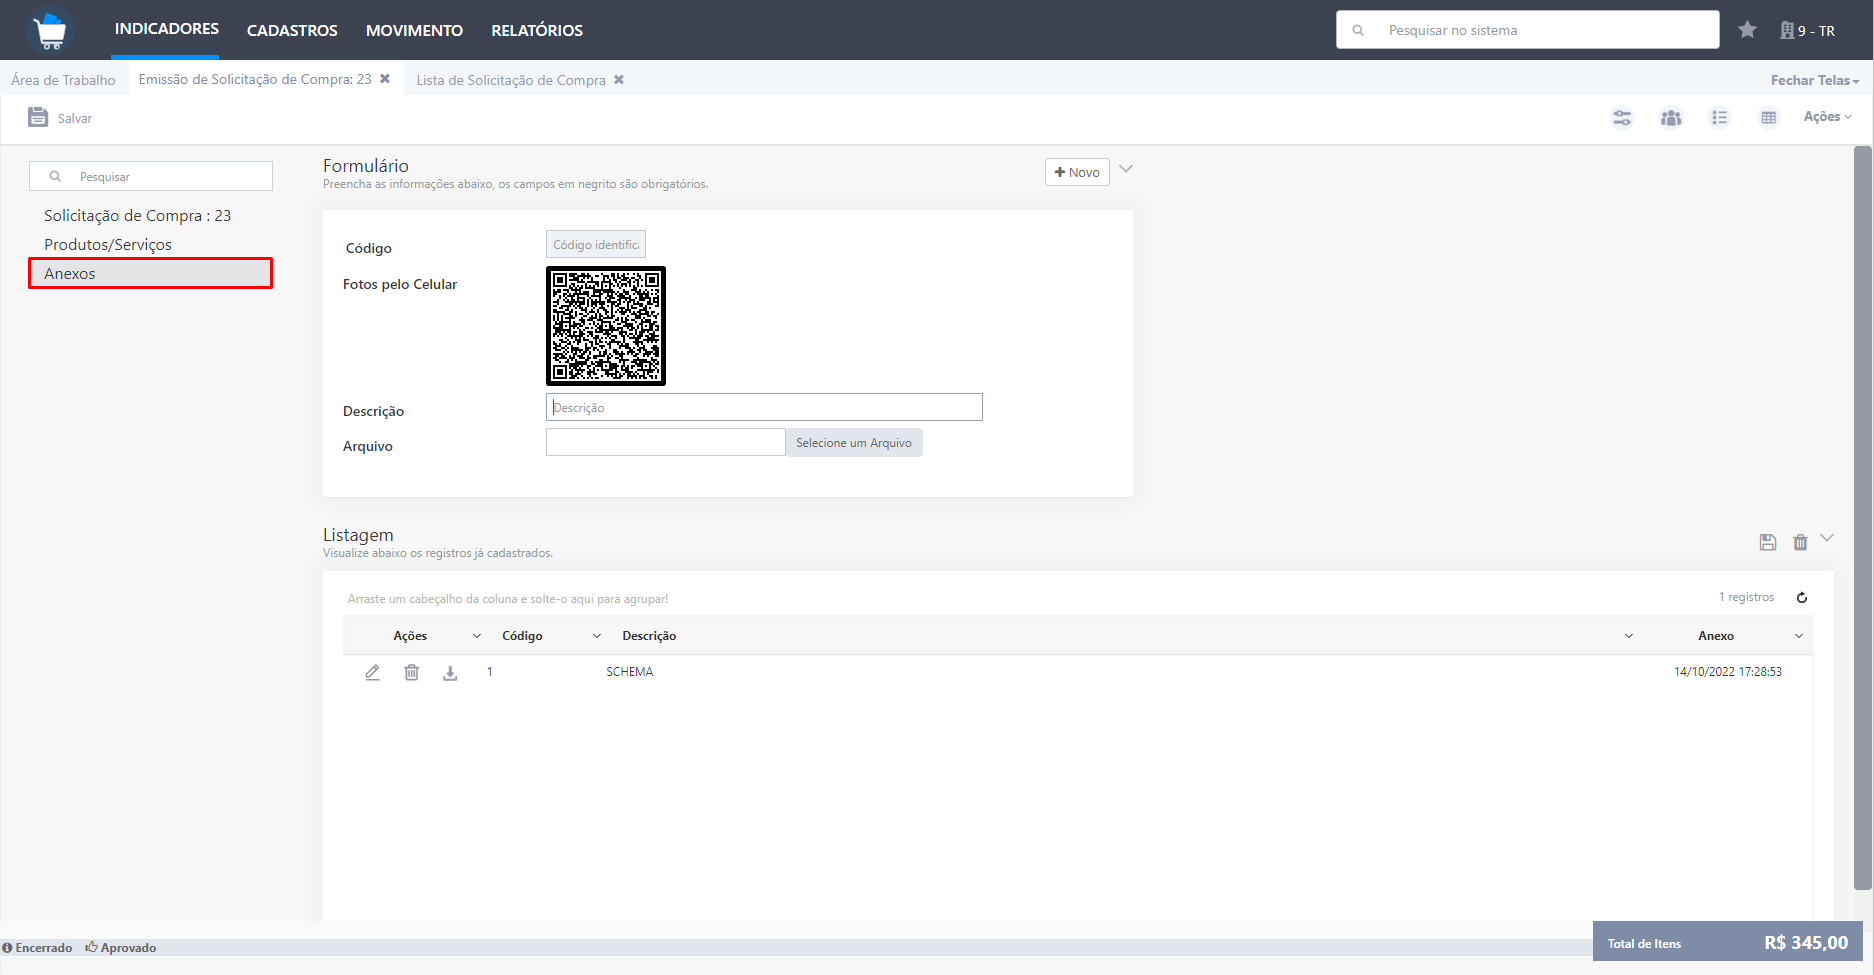Screen dimensions: 1874x975
Task: Open the Descrição column dropdown arrow
Action: [1629, 636]
